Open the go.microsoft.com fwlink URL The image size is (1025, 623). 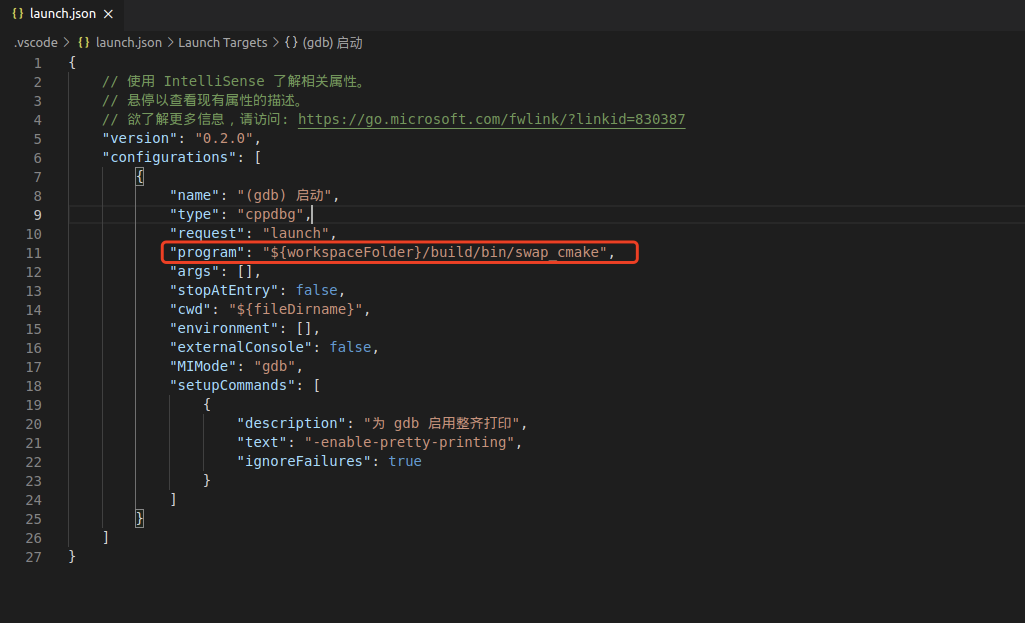click(491, 119)
